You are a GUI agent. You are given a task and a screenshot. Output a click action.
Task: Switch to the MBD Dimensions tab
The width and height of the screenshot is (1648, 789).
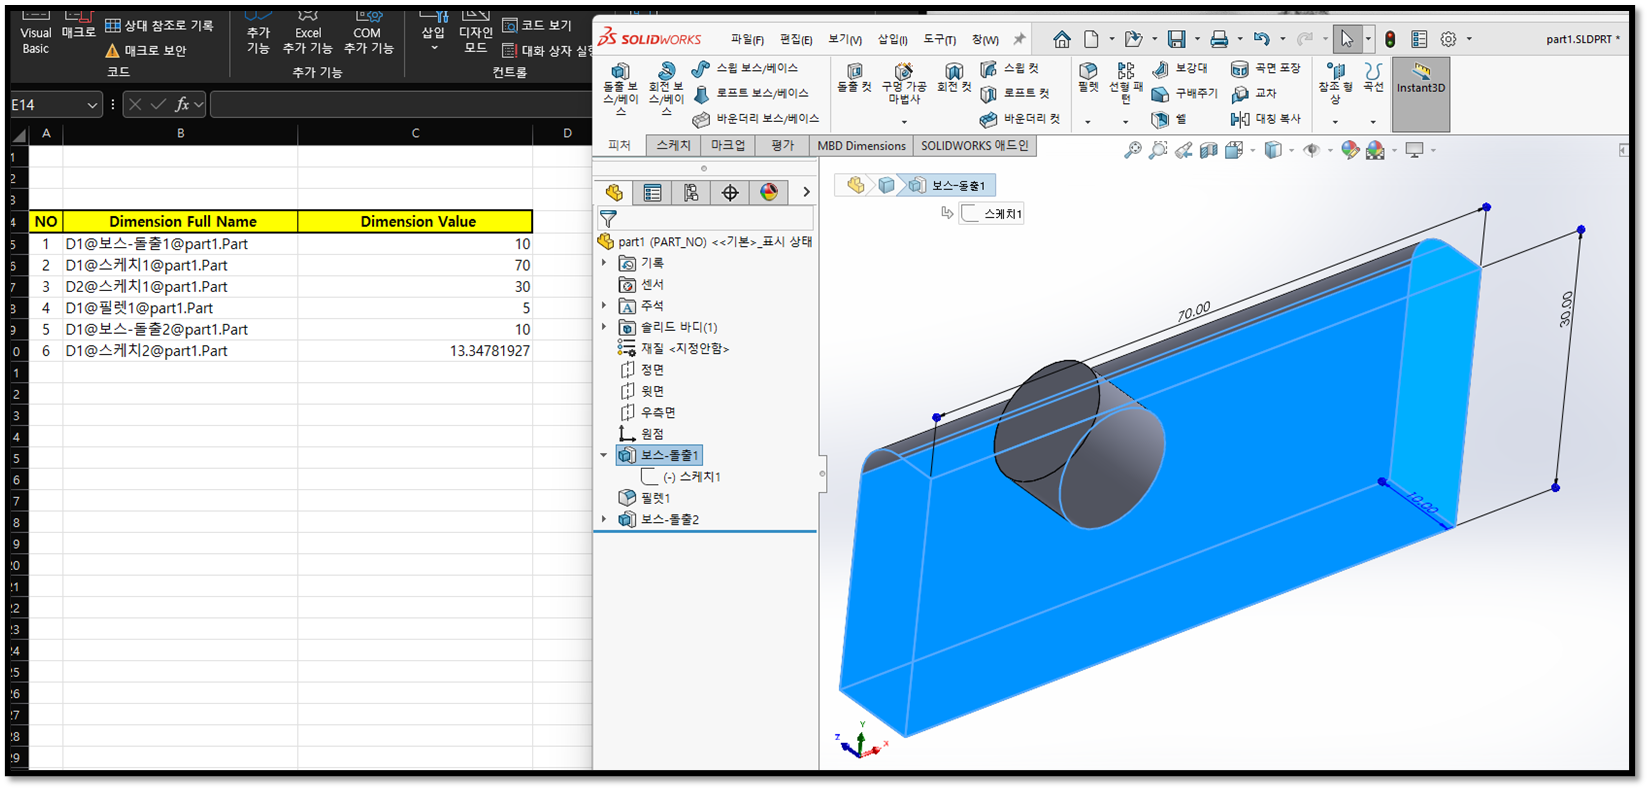tap(861, 146)
